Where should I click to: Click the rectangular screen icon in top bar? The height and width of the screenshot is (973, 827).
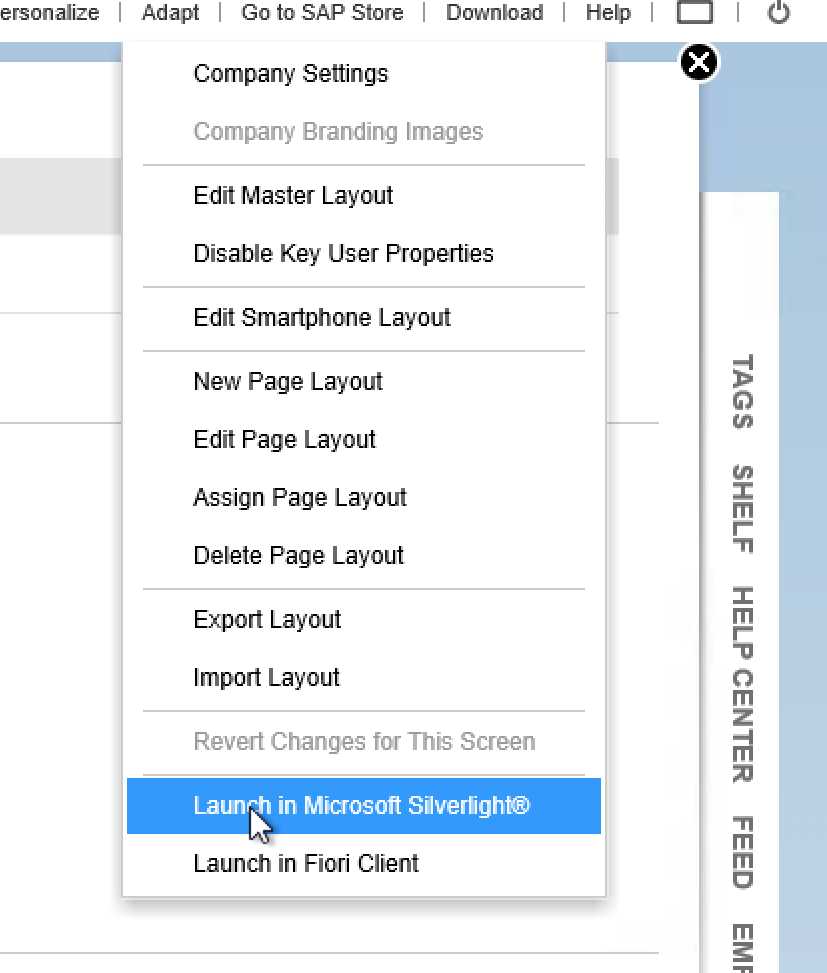tap(695, 12)
